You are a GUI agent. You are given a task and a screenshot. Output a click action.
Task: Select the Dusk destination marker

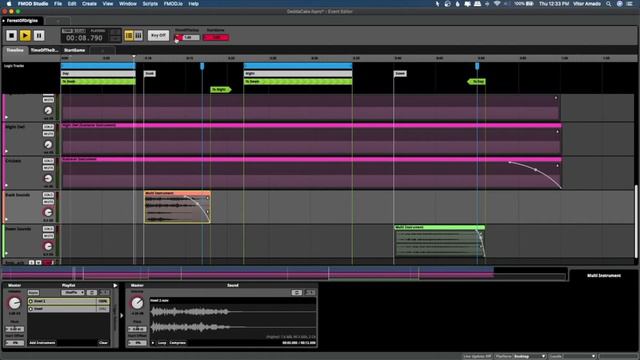150,73
